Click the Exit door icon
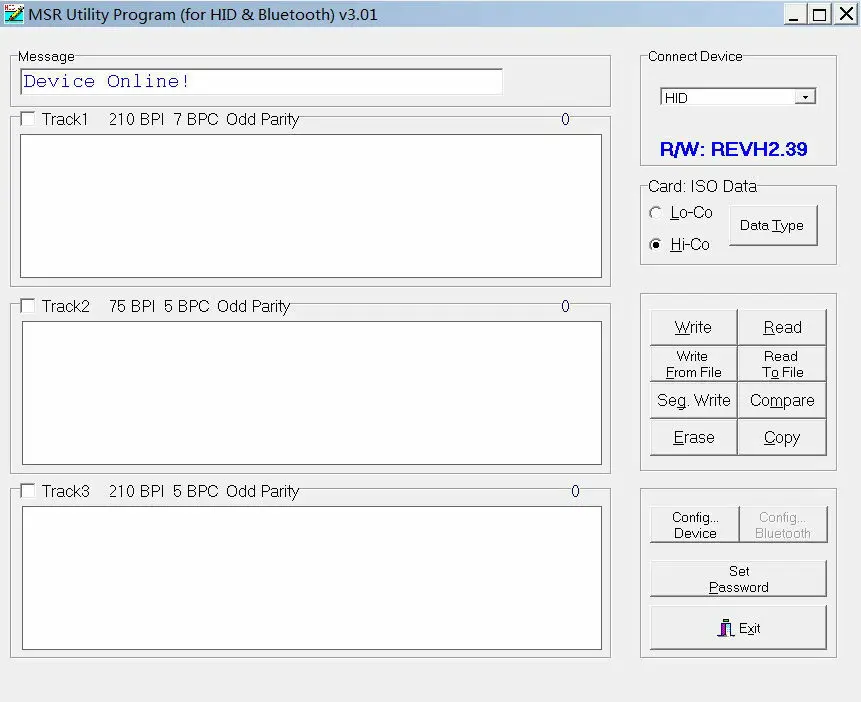The height and width of the screenshot is (702, 861). coord(725,628)
